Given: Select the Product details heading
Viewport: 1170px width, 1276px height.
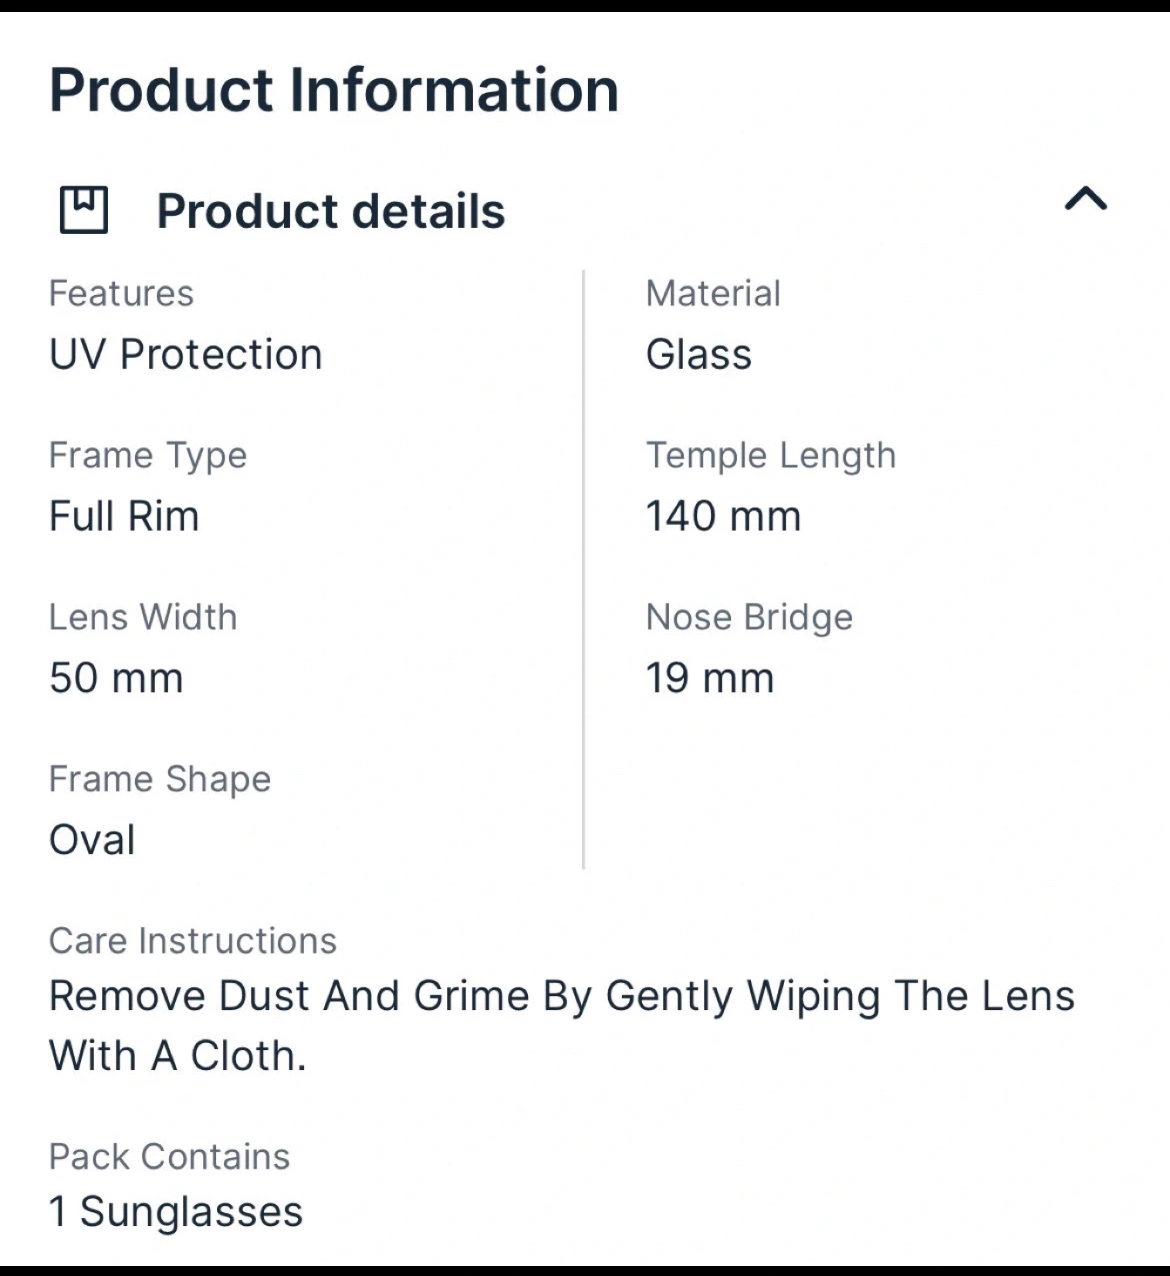Looking at the screenshot, I should pos(331,211).
